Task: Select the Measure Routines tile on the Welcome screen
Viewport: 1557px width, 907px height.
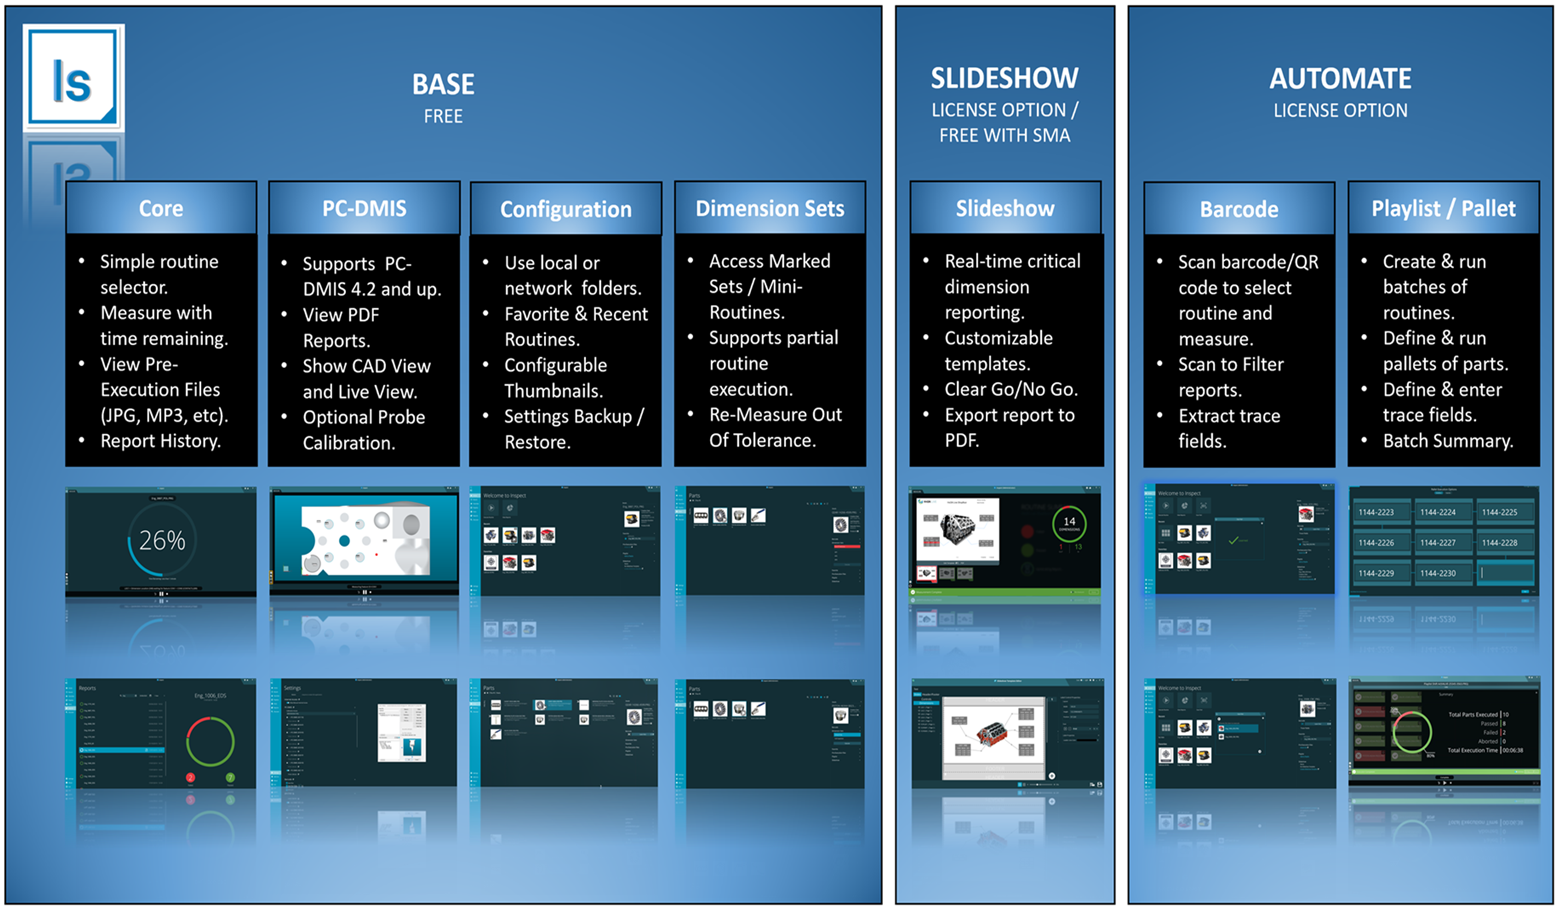Action: (490, 509)
